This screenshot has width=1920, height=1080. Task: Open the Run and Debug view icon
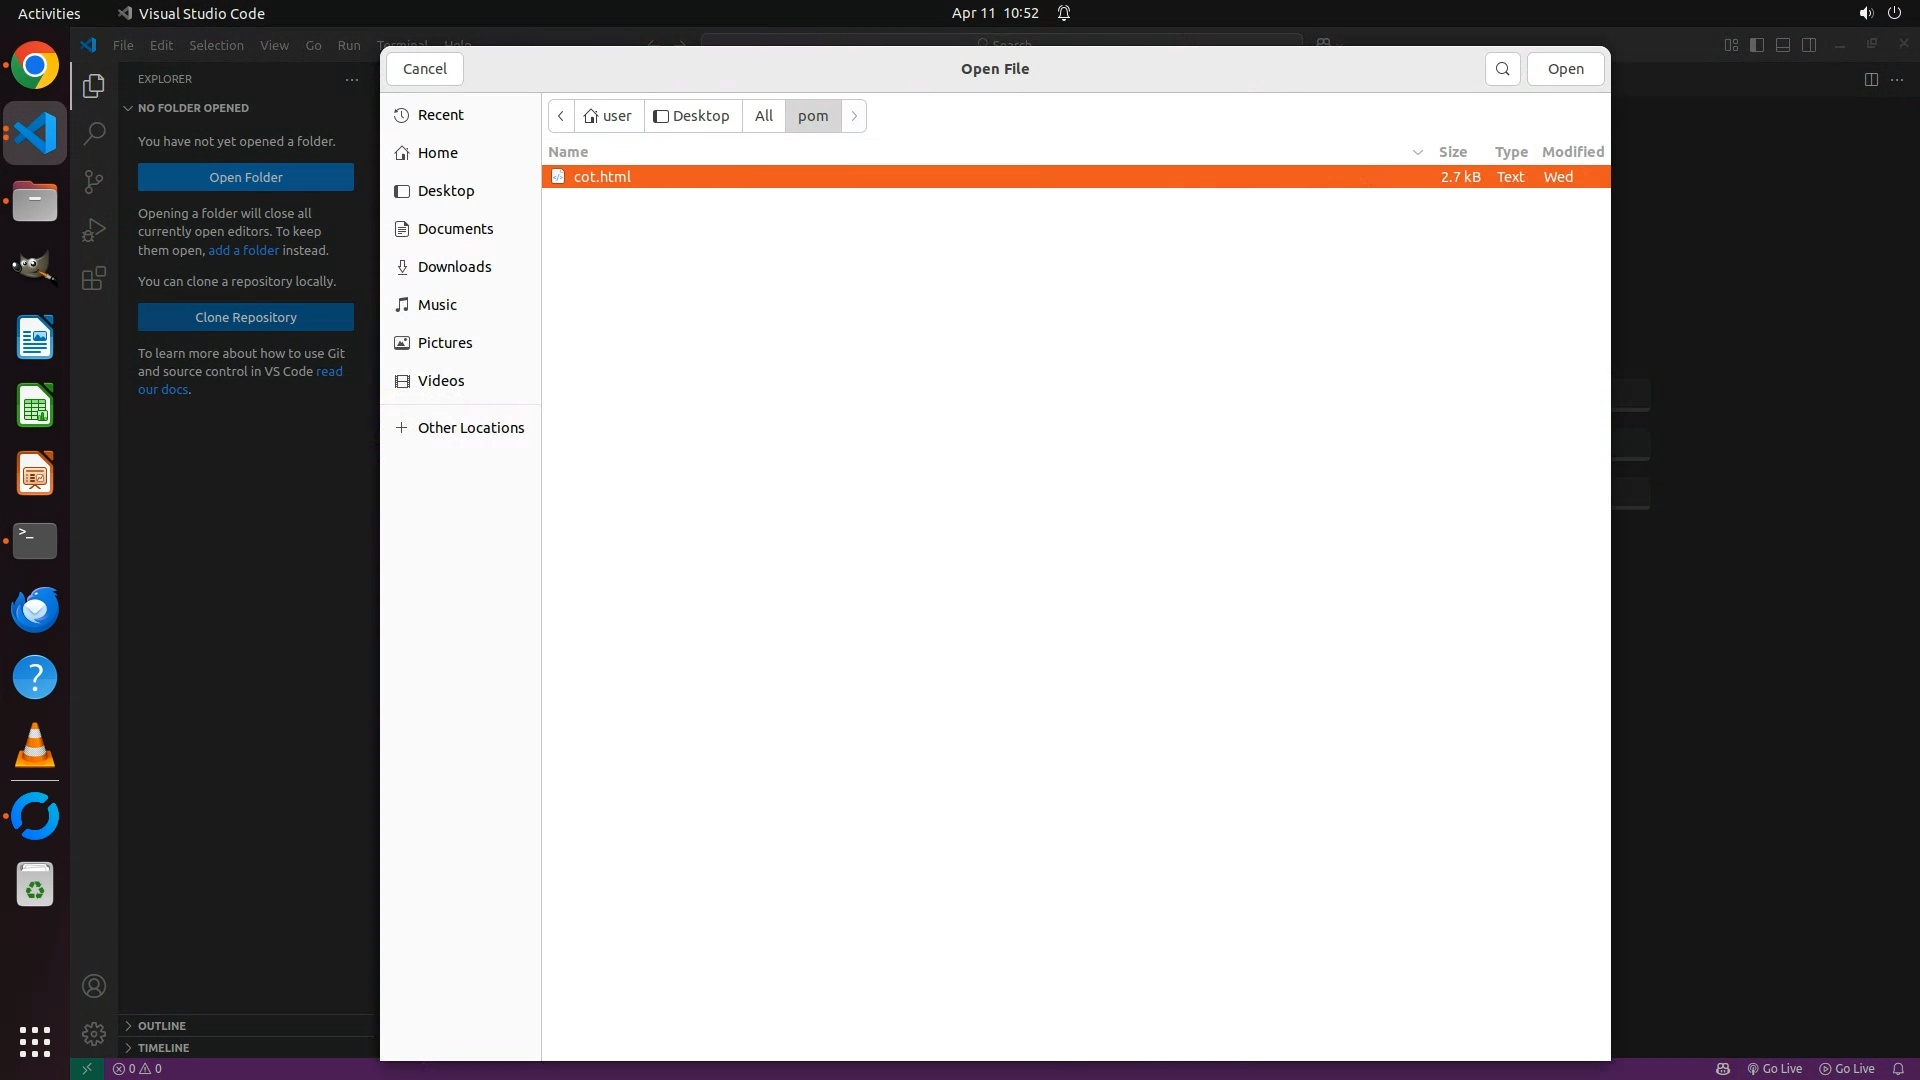(94, 230)
